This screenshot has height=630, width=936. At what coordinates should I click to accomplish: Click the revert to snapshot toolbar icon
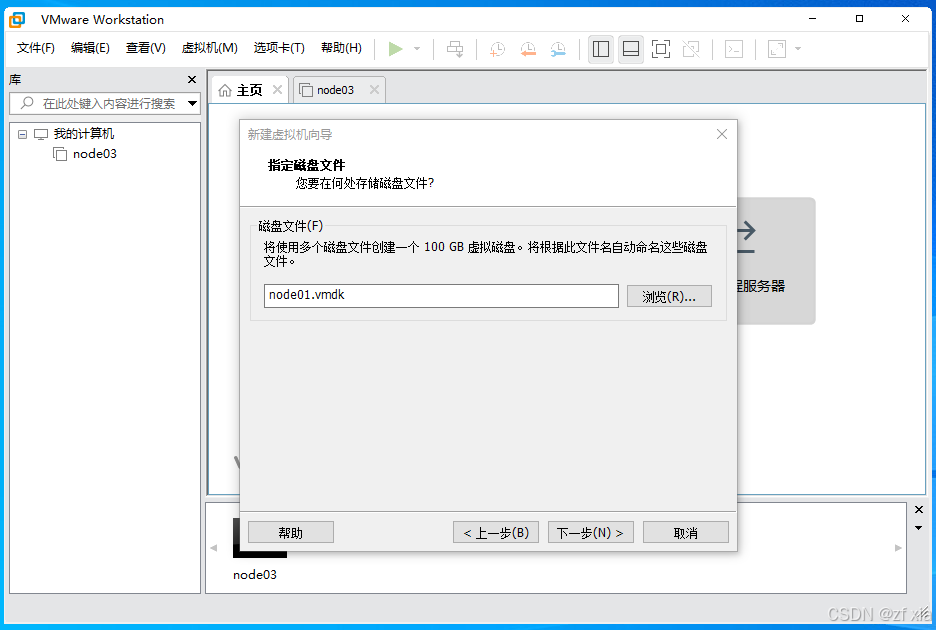pyautogui.click(x=528, y=48)
